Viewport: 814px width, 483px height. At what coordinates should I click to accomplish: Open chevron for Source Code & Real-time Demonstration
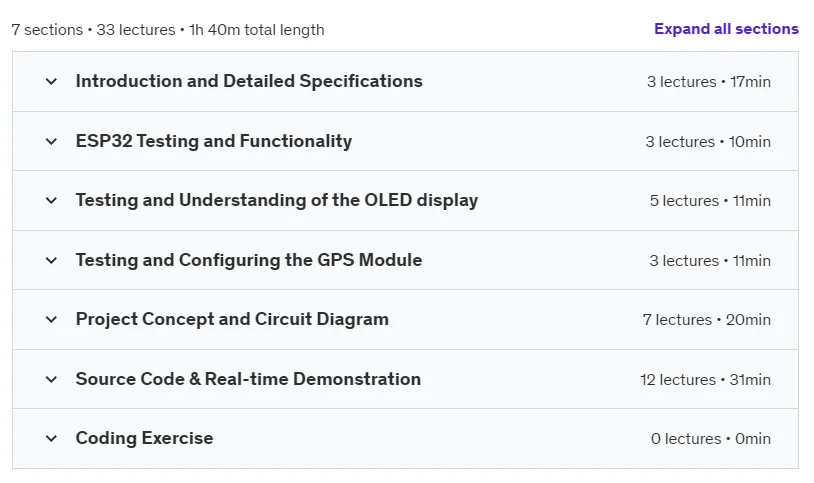tap(51, 379)
